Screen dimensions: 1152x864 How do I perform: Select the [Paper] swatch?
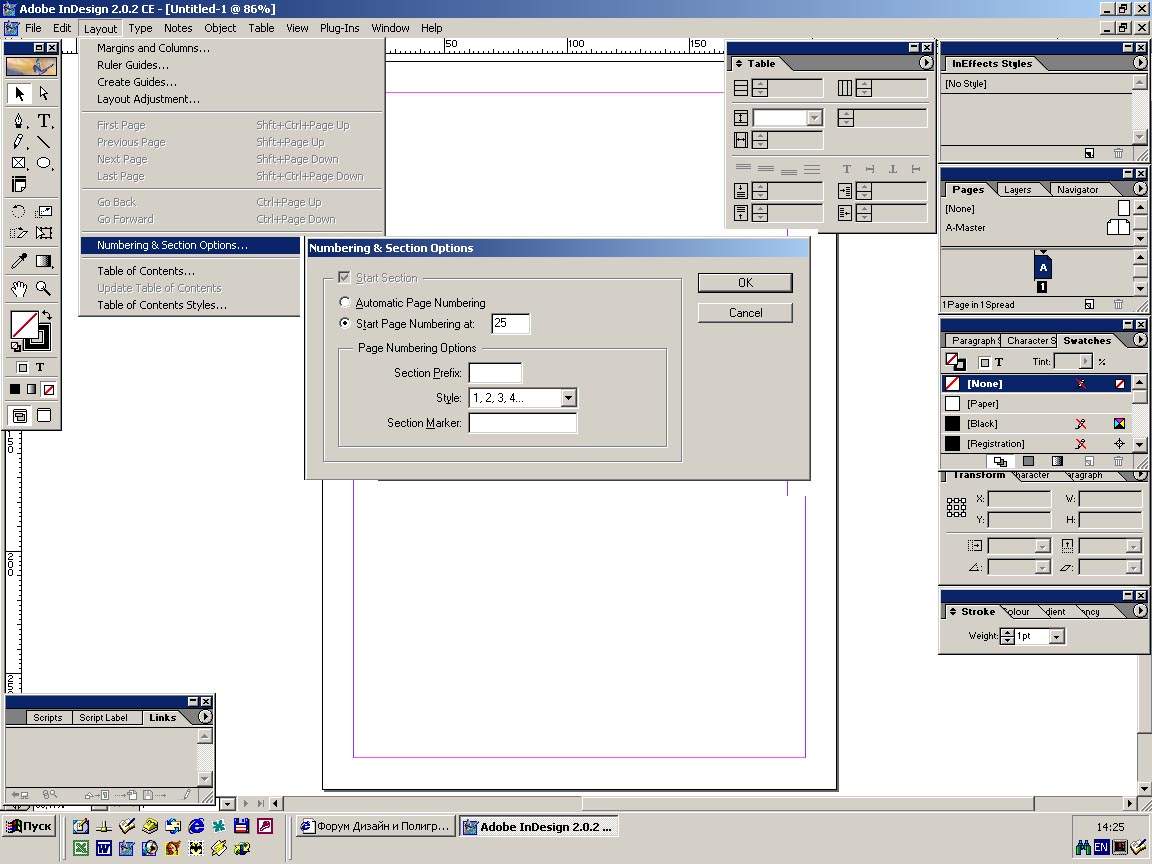1037,403
